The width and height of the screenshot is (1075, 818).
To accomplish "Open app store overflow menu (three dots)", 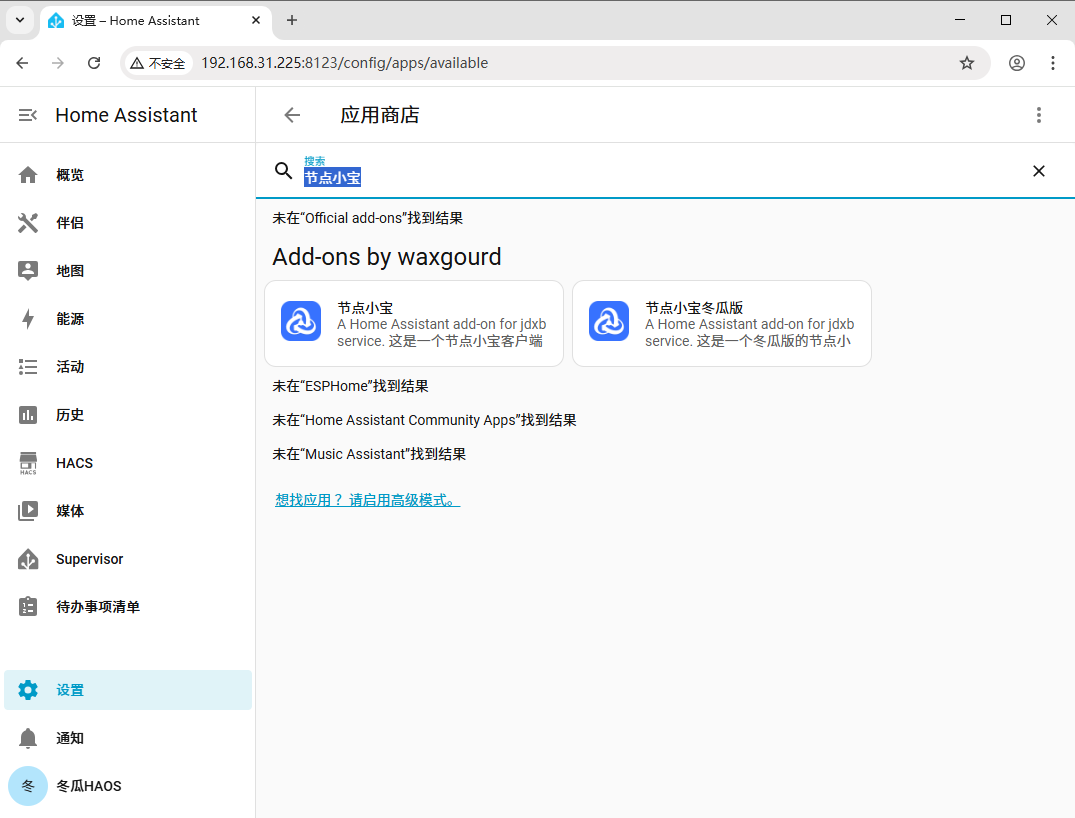I will tap(1039, 115).
